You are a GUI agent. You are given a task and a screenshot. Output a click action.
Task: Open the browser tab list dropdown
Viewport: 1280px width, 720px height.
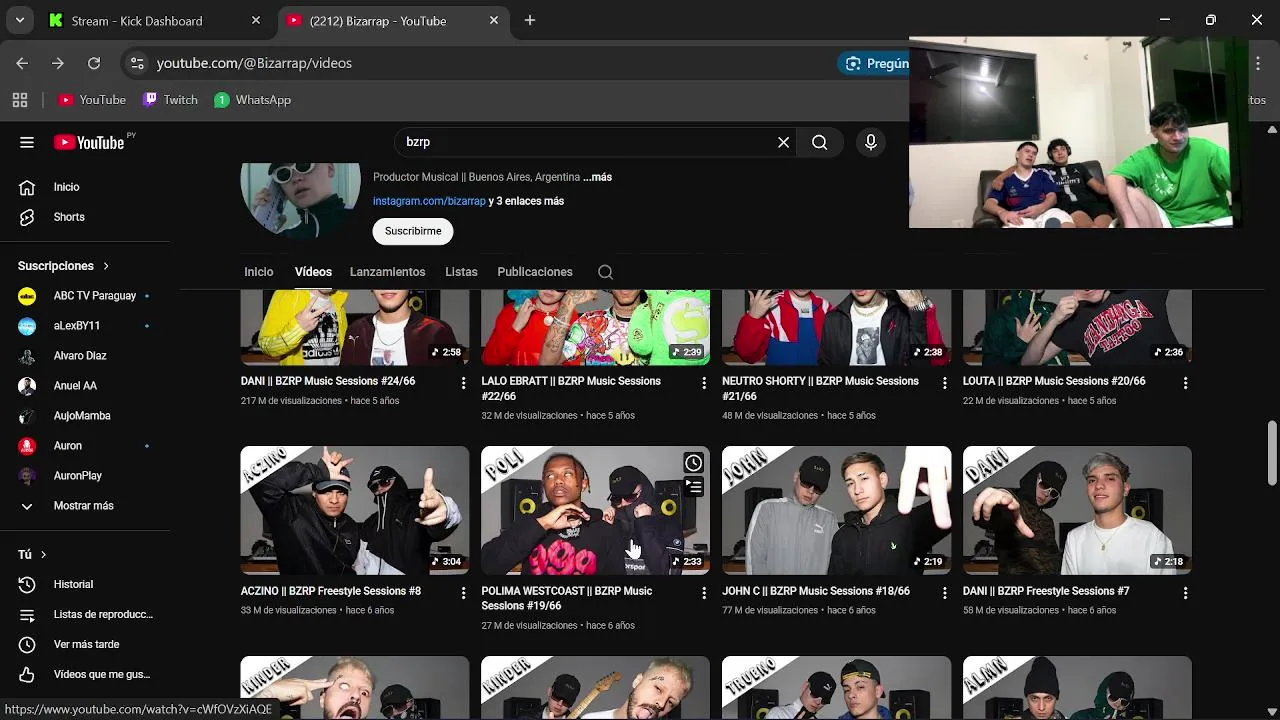pos(19,20)
